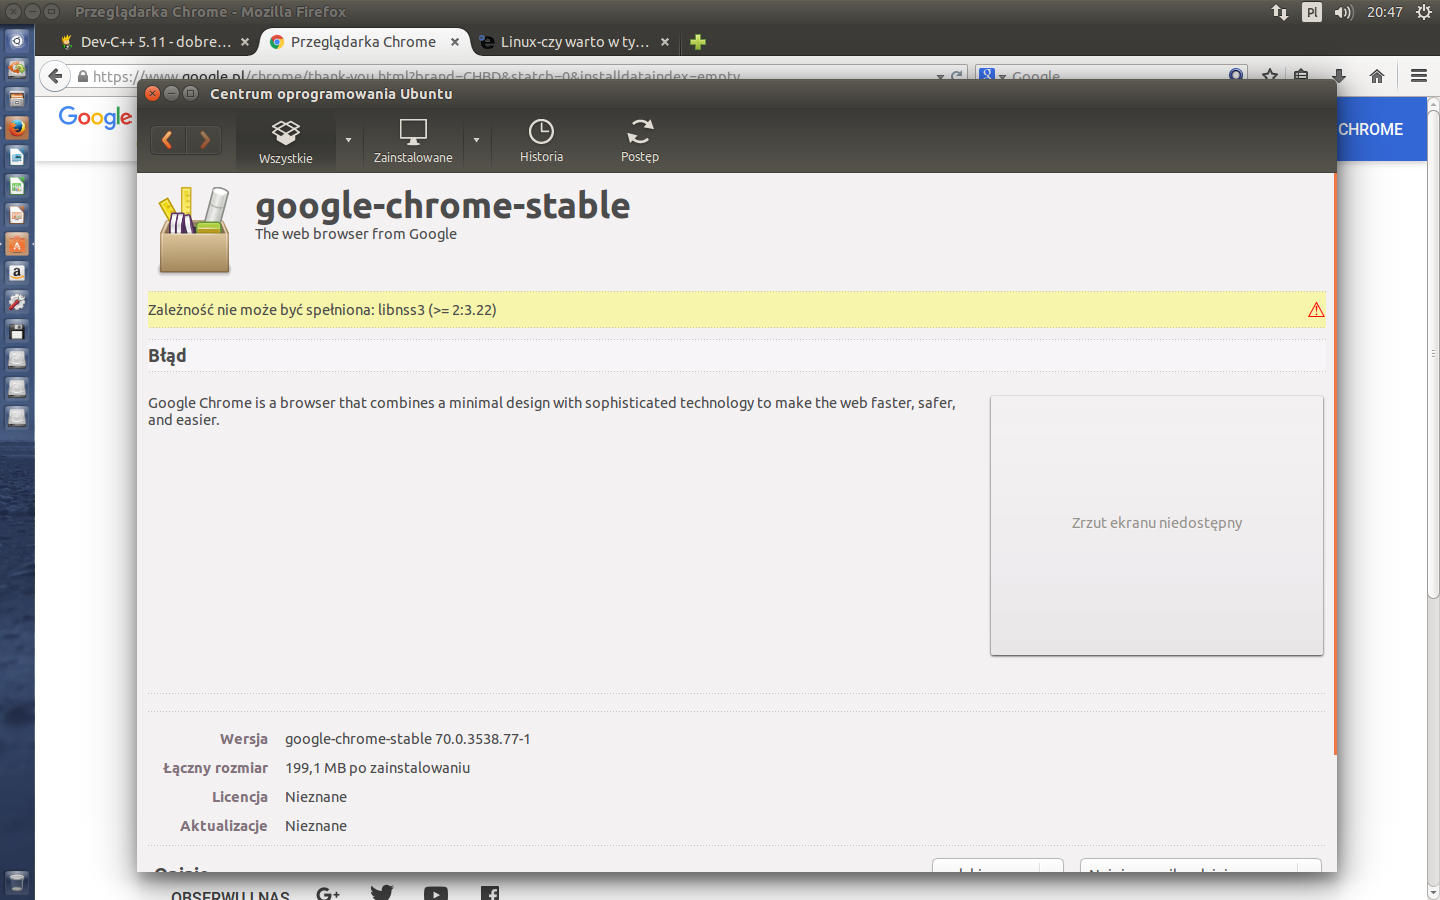Open the Postęp progress view

click(640, 141)
